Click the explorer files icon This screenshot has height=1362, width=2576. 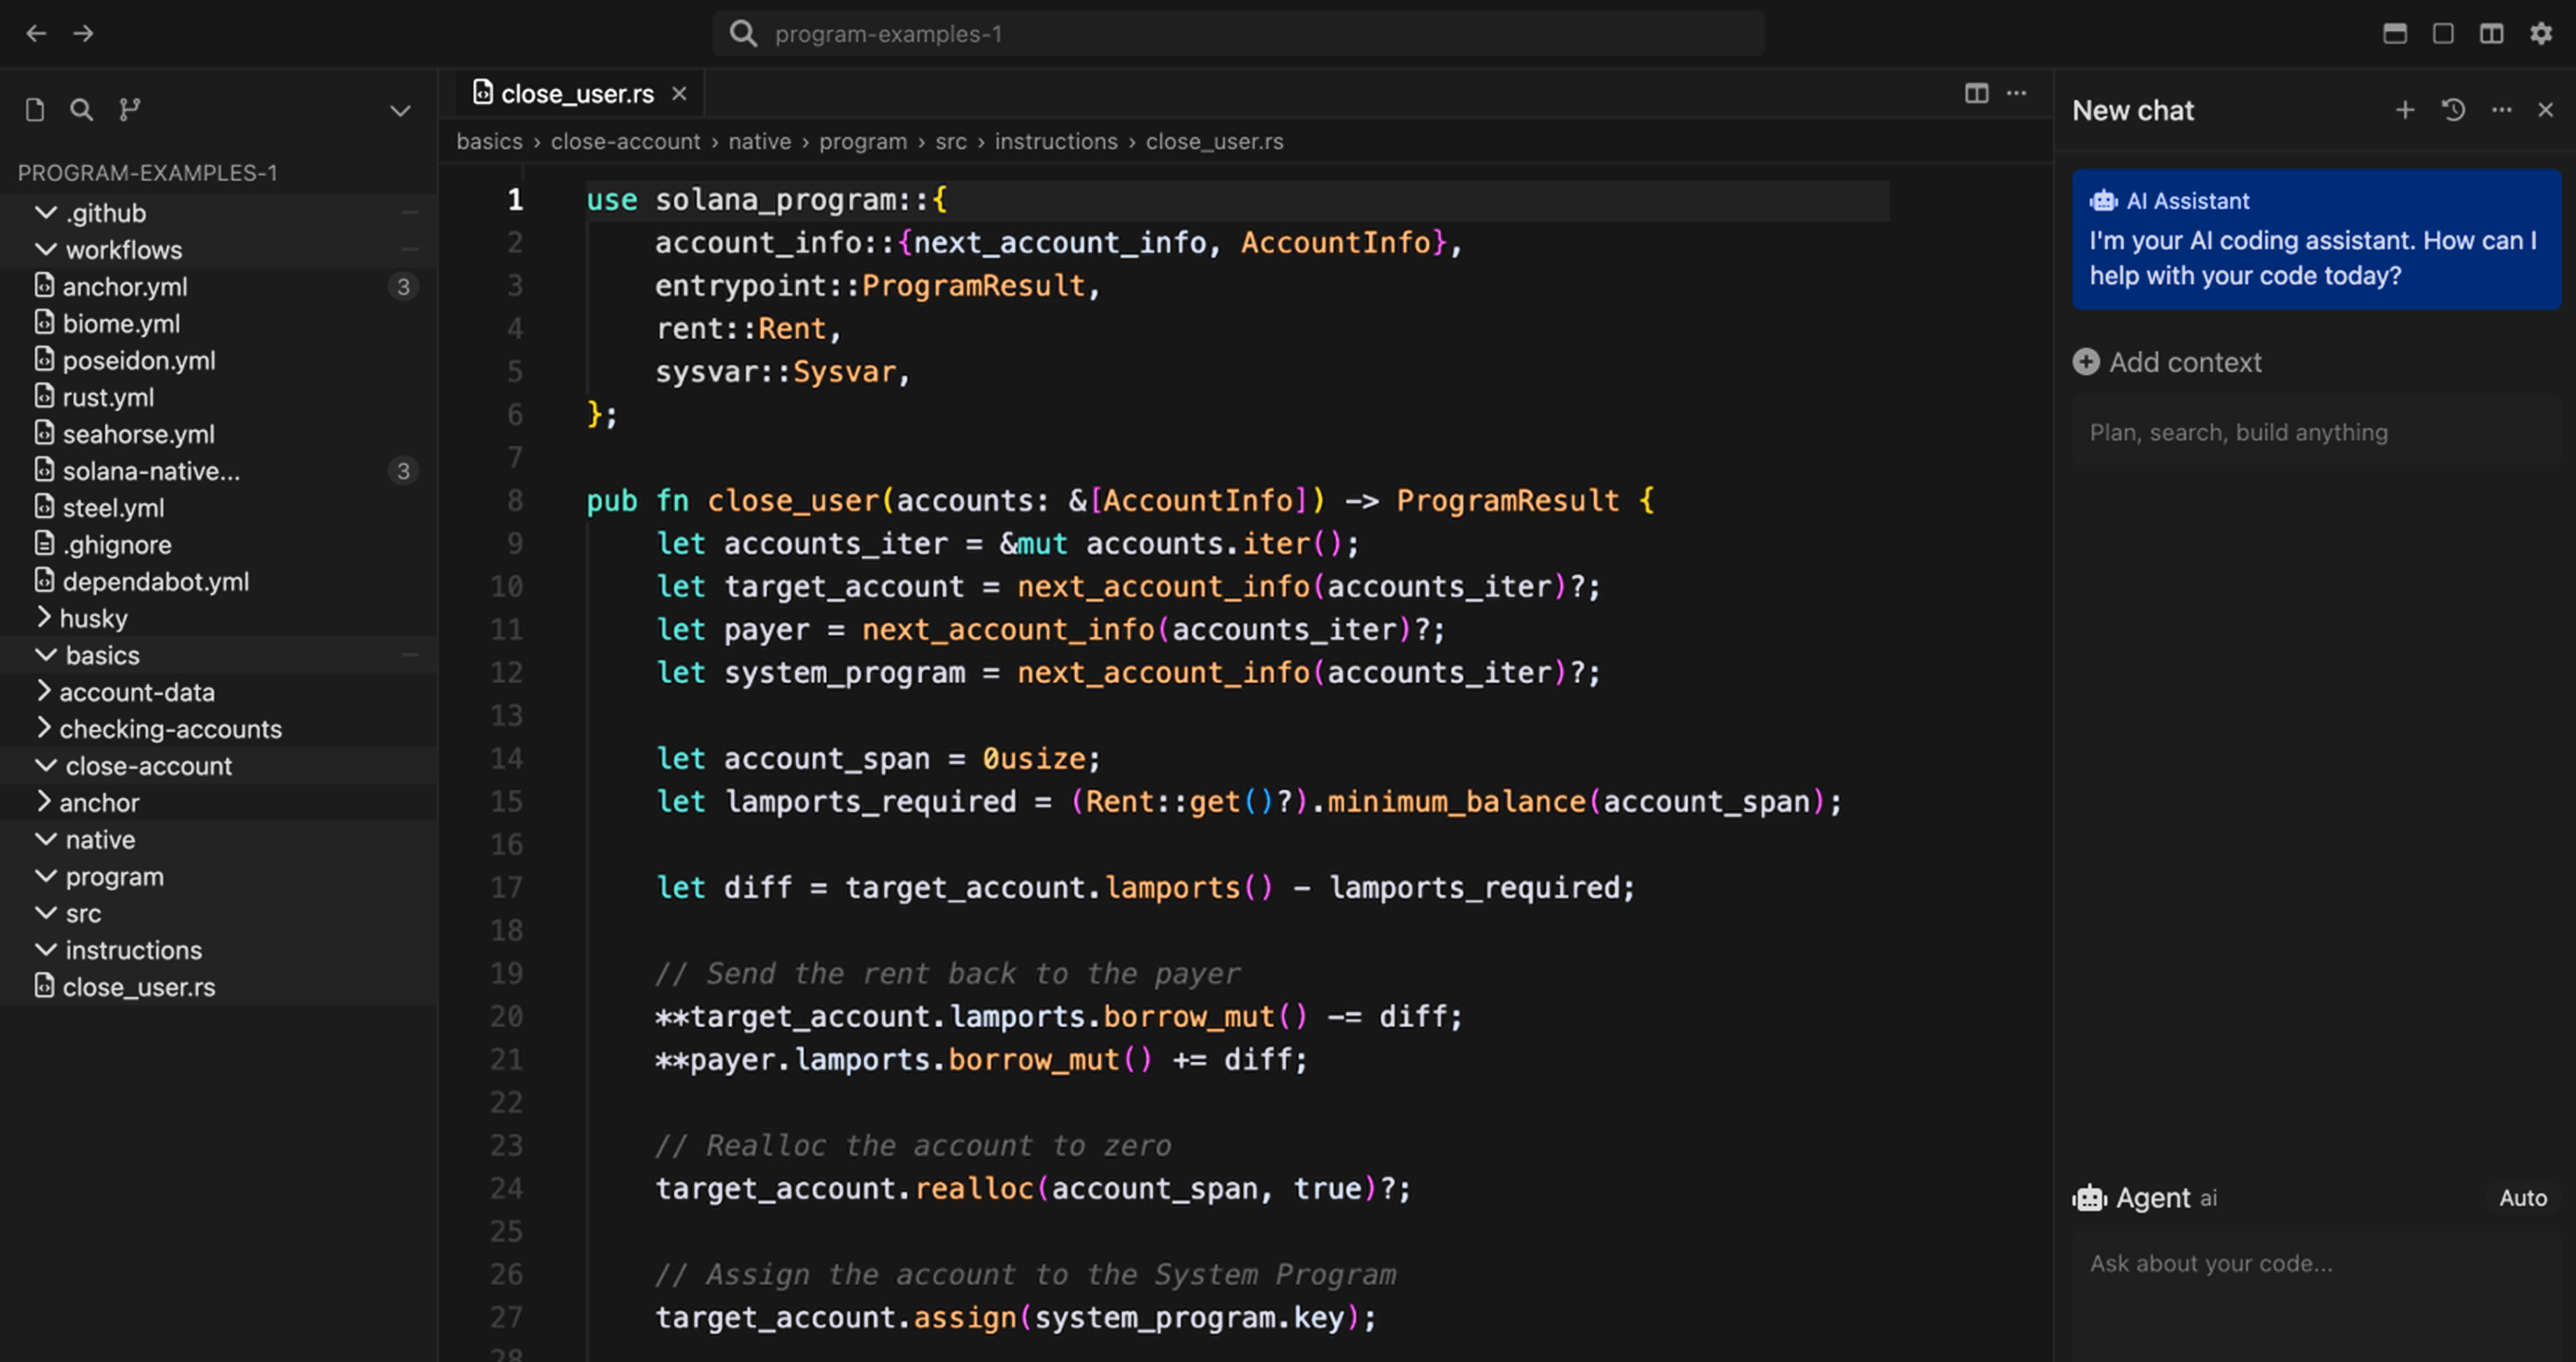coord(35,110)
